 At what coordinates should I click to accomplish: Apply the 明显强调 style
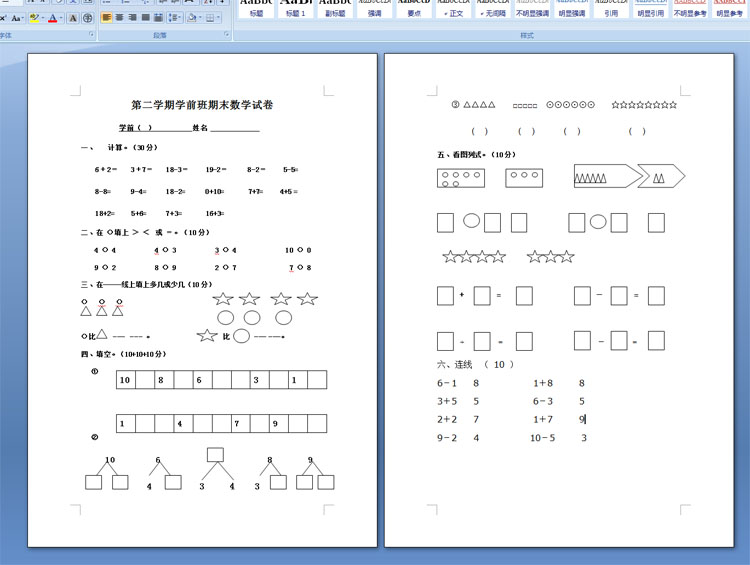click(x=572, y=9)
